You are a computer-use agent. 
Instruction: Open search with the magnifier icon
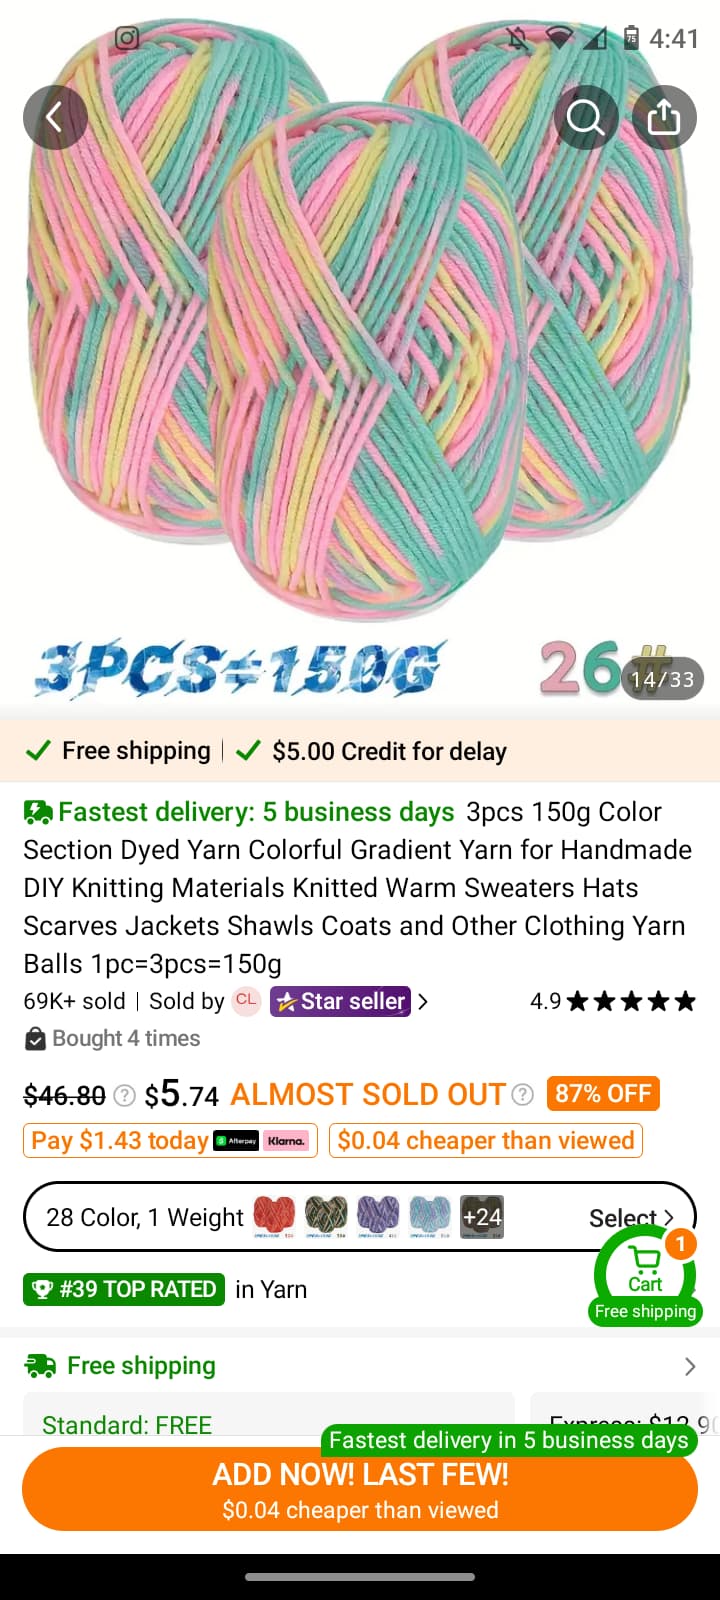[586, 117]
